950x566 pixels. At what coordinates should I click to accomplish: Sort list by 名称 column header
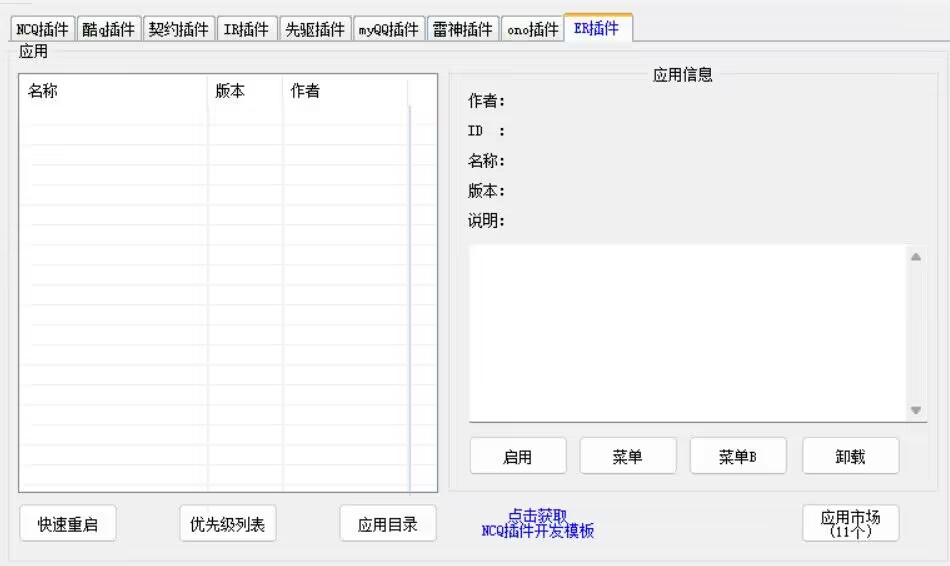pos(112,91)
